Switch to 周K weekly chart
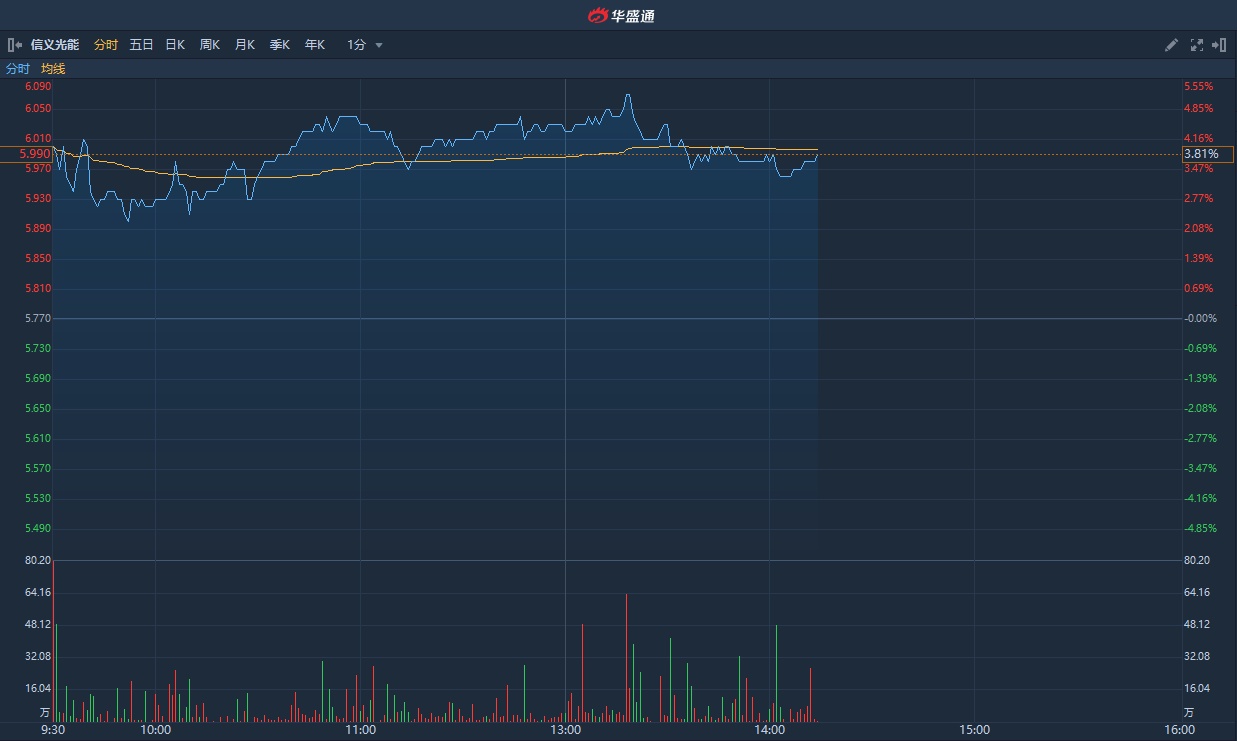This screenshot has height=741, width=1237. (209, 45)
